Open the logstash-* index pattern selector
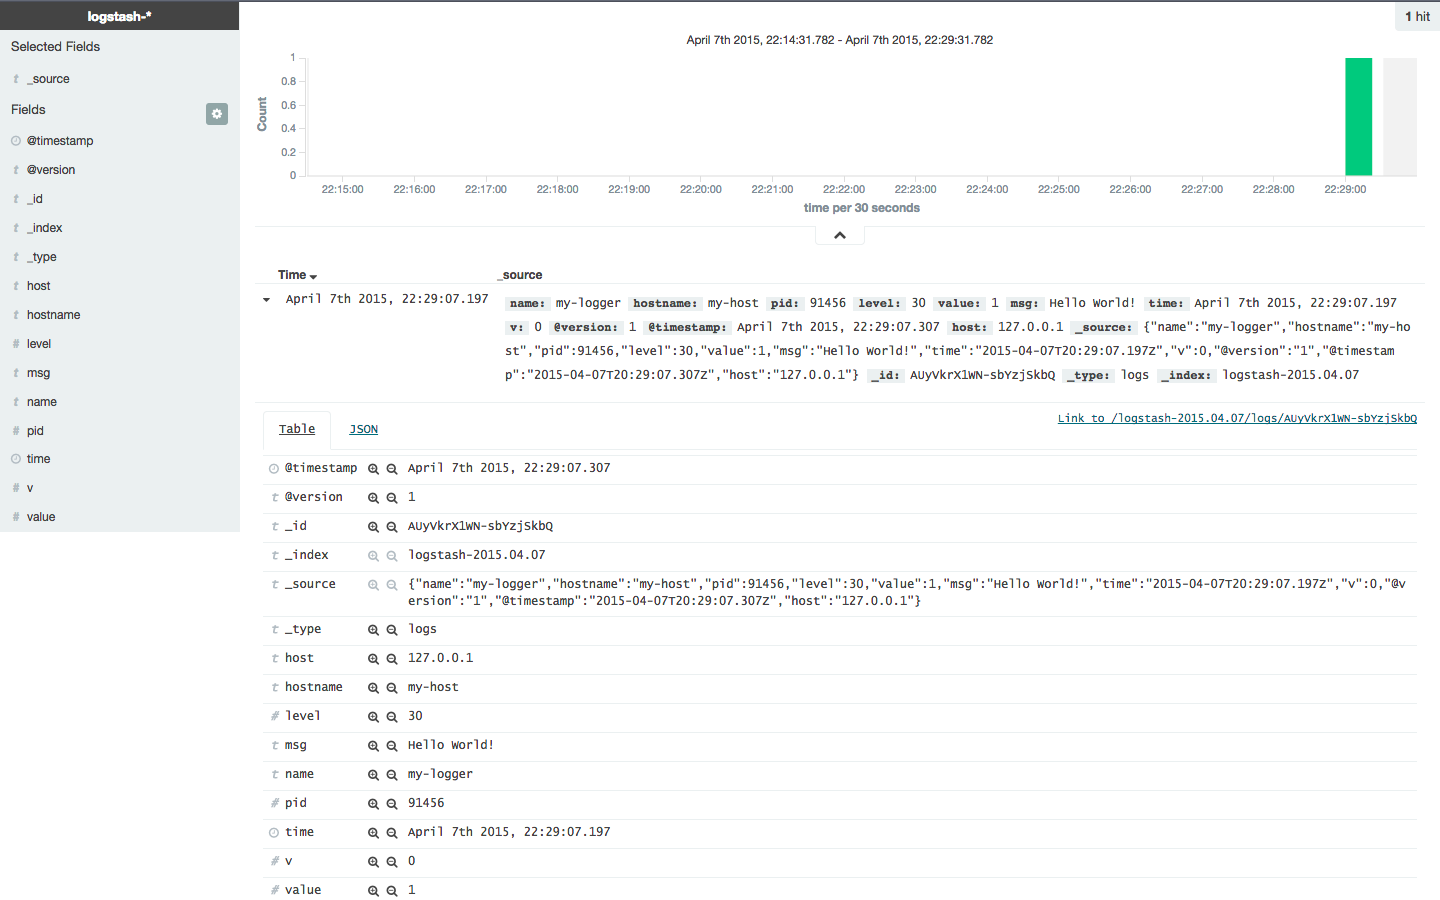Screen dimensions: 1440x900 point(119,16)
